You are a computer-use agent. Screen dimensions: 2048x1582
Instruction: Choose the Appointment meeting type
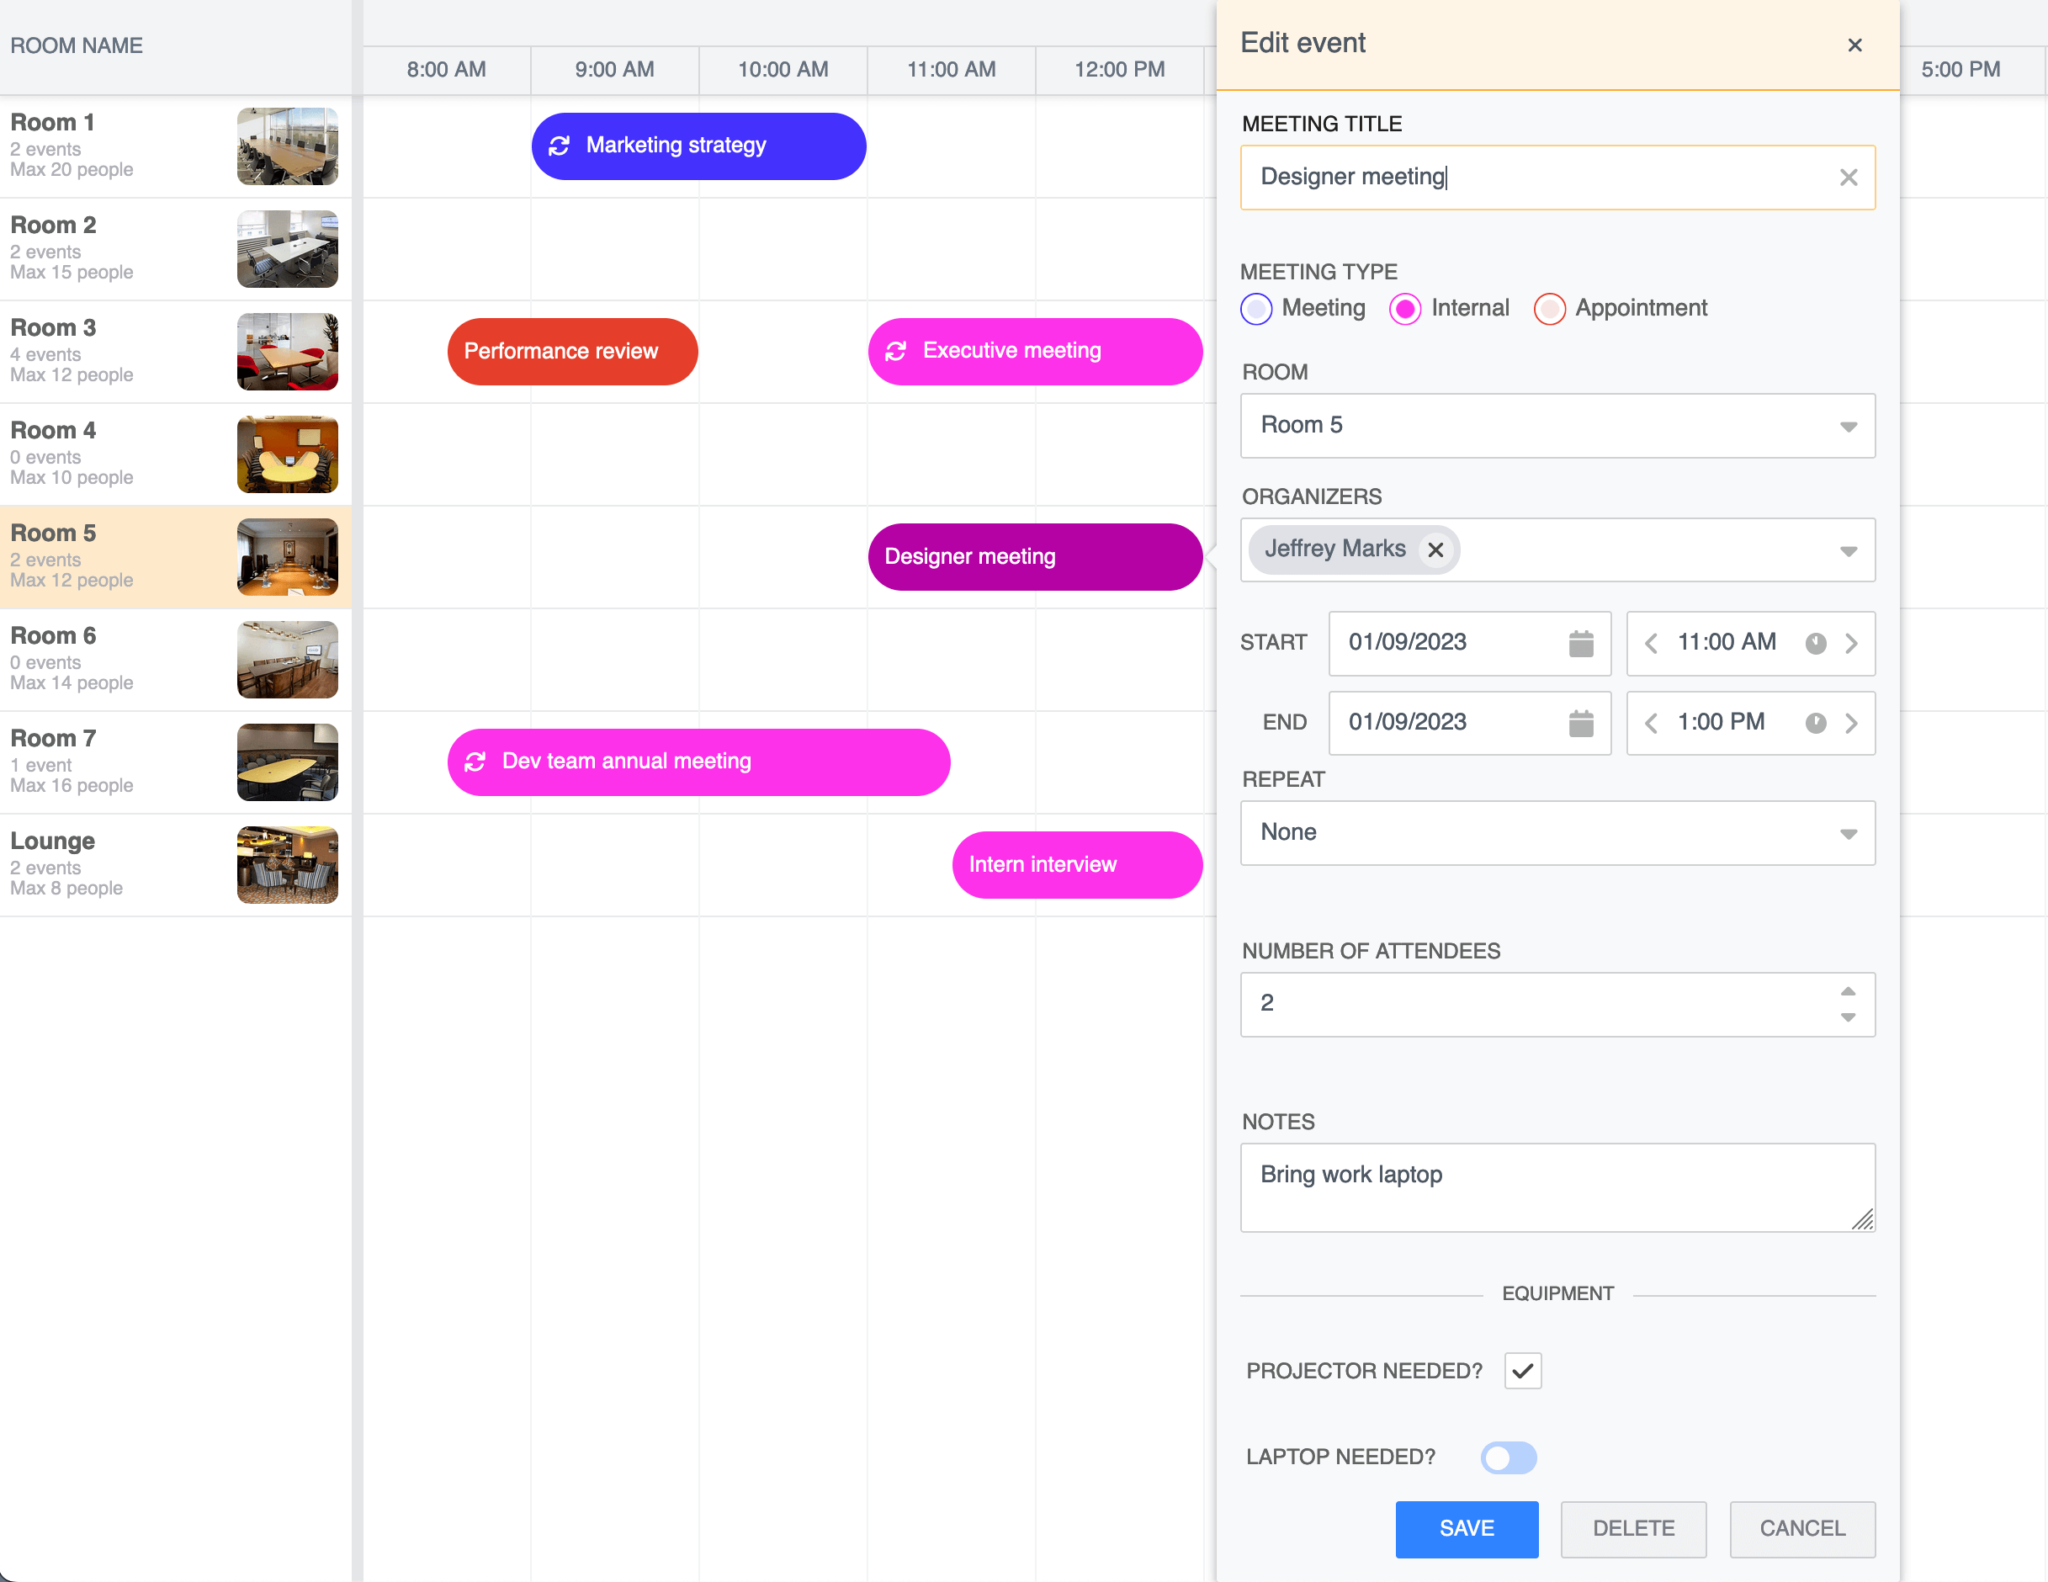1550,309
